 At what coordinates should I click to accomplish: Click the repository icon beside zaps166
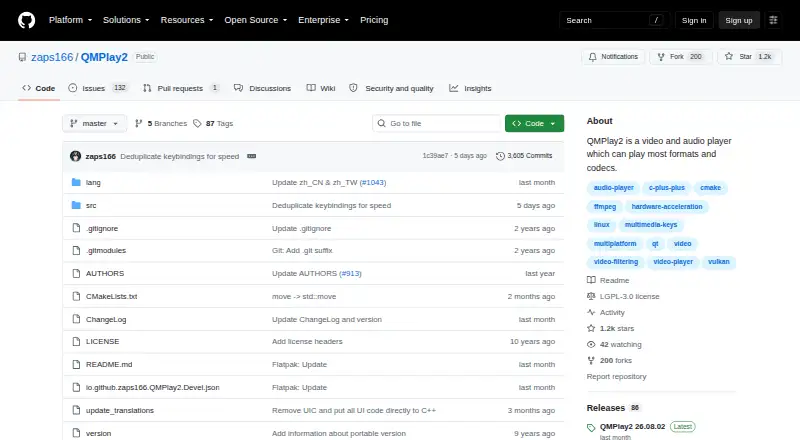point(22,57)
